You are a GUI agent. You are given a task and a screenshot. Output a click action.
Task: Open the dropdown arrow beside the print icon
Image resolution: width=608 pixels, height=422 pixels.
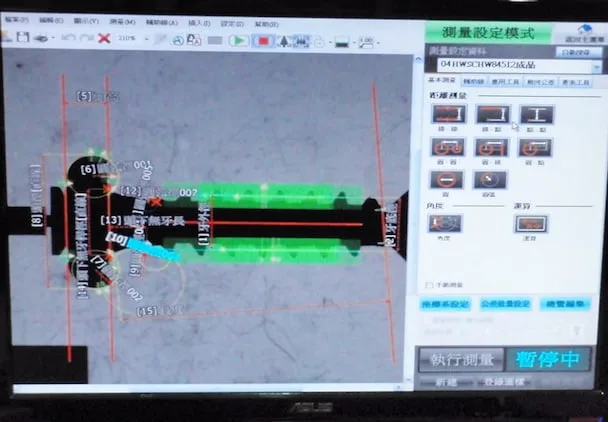(53, 38)
